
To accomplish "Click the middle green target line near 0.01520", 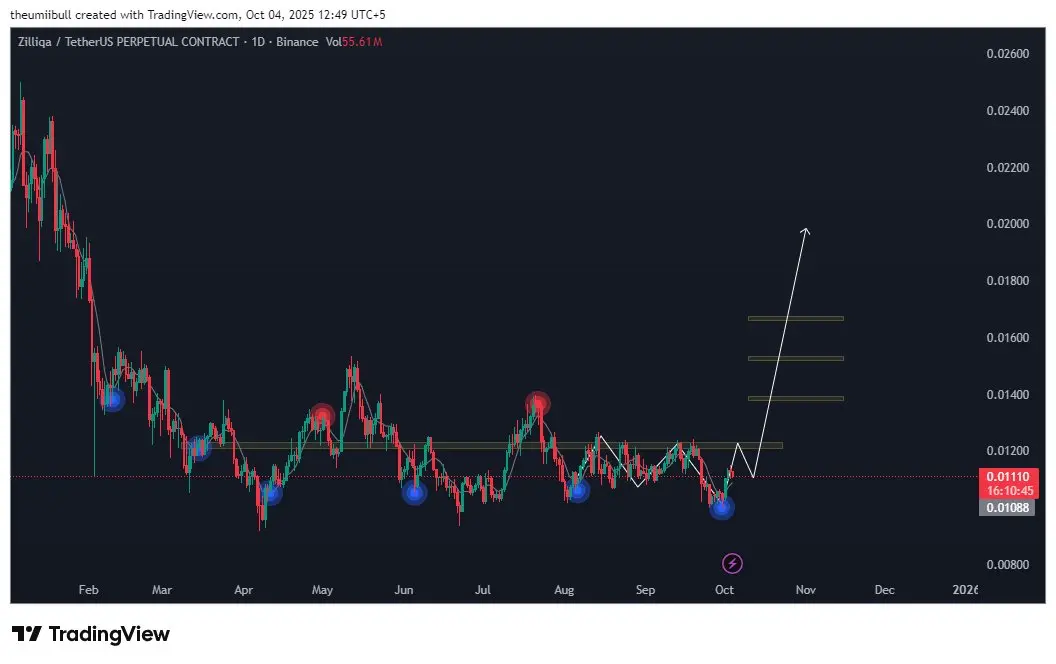I will (795, 358).
